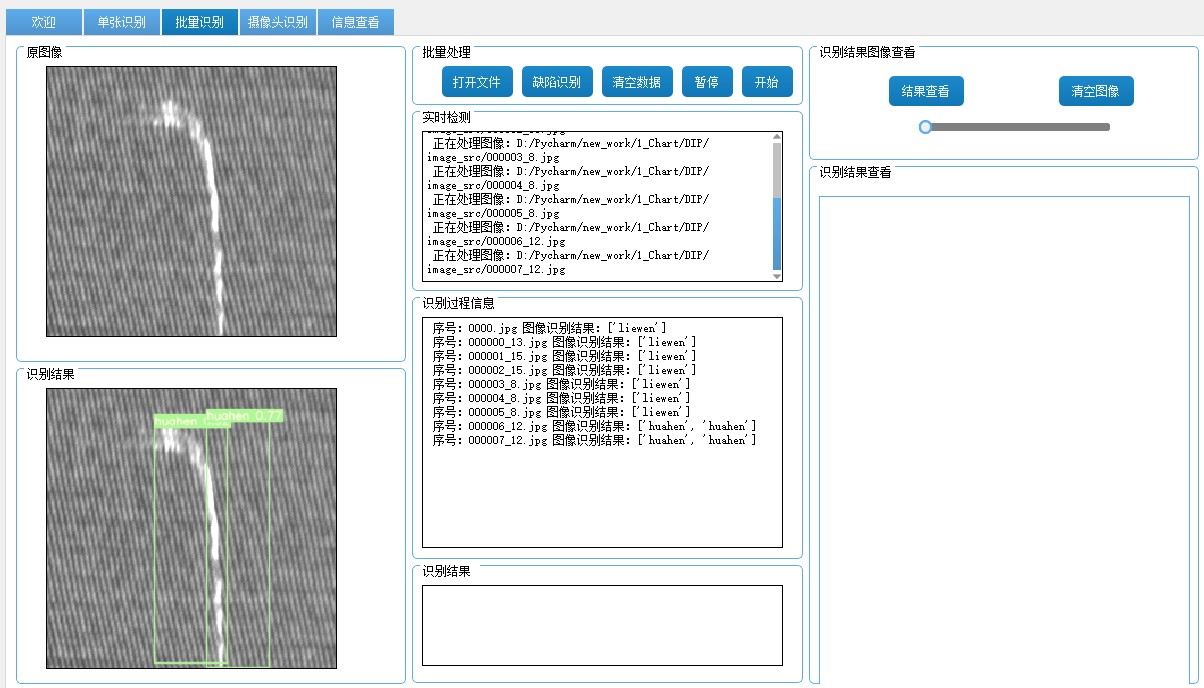Select the 000007_12.jpg result line
Viewport: 1204px width, 688px height.
click(x=594, y=440)
